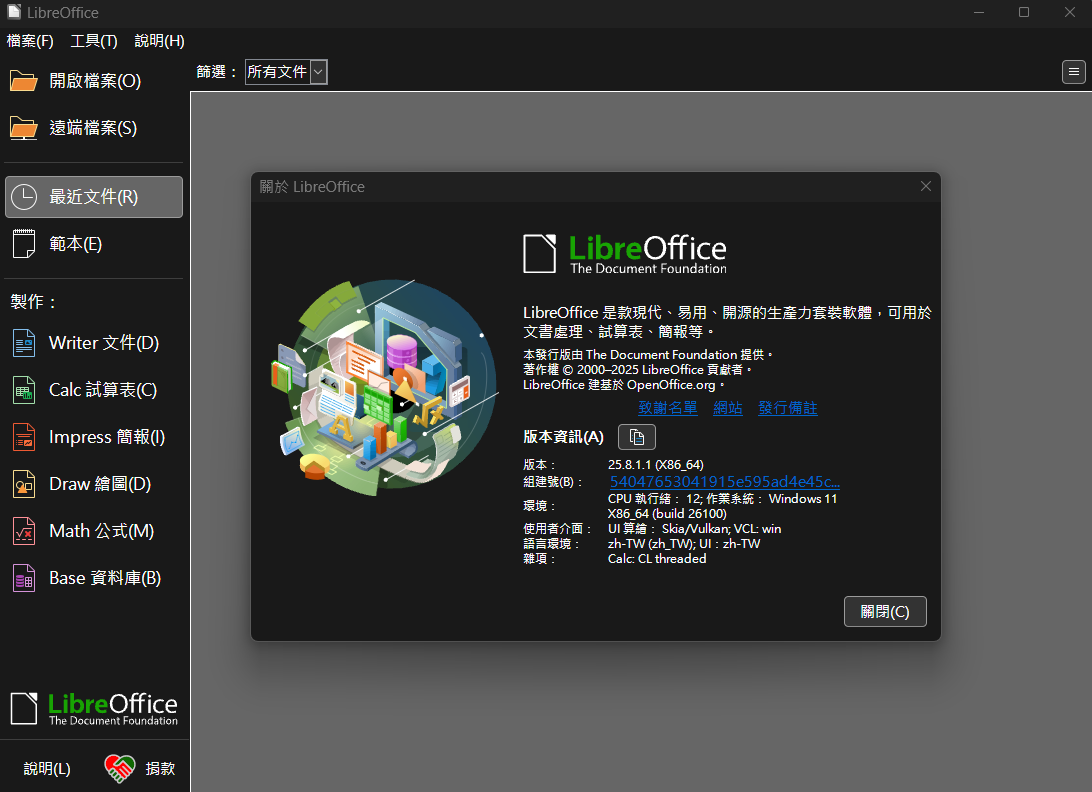Click the Calc spreadsheet icon
This screenshot has width=1092, height=792.
click(24, 390)
